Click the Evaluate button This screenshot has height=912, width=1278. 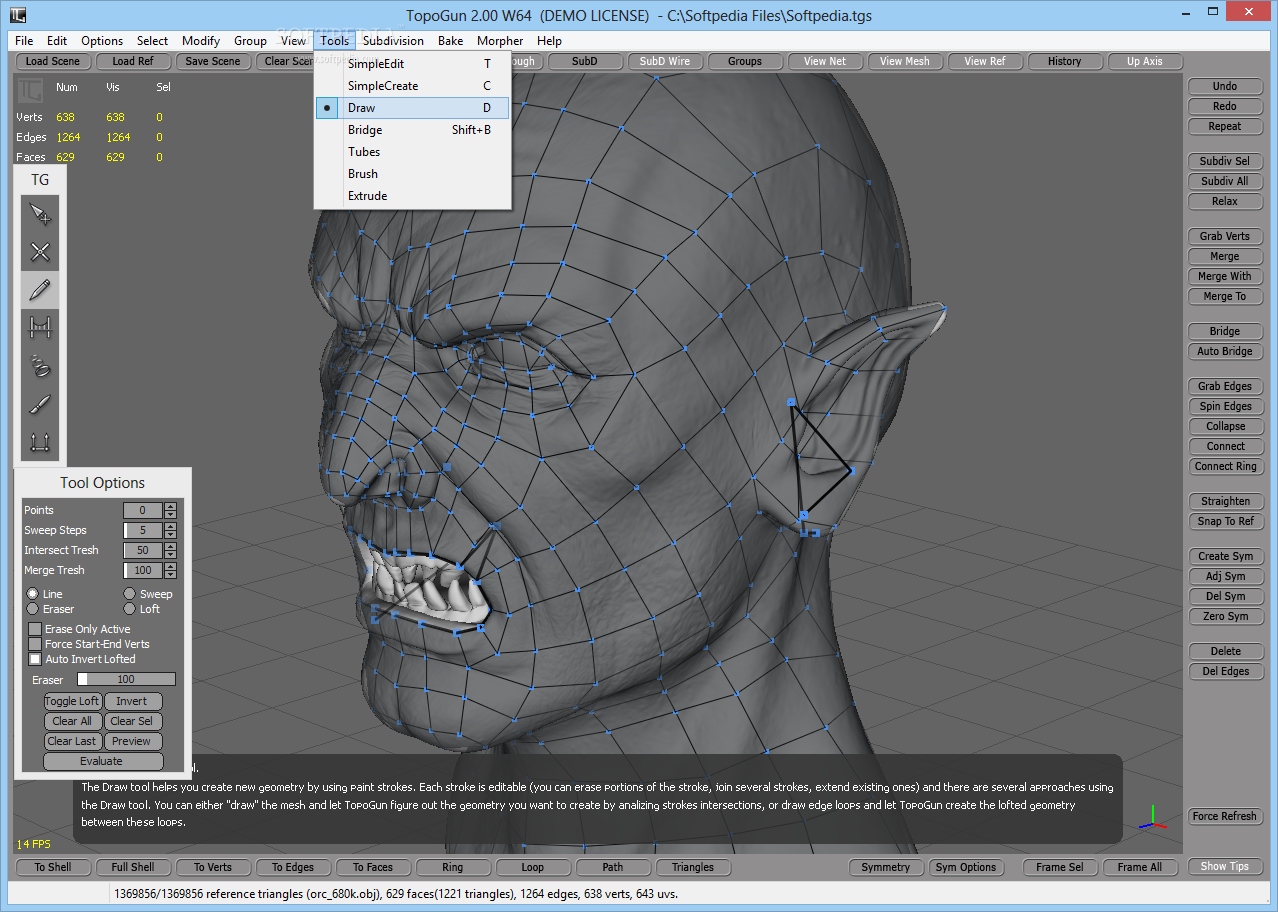tap(102, 761)
